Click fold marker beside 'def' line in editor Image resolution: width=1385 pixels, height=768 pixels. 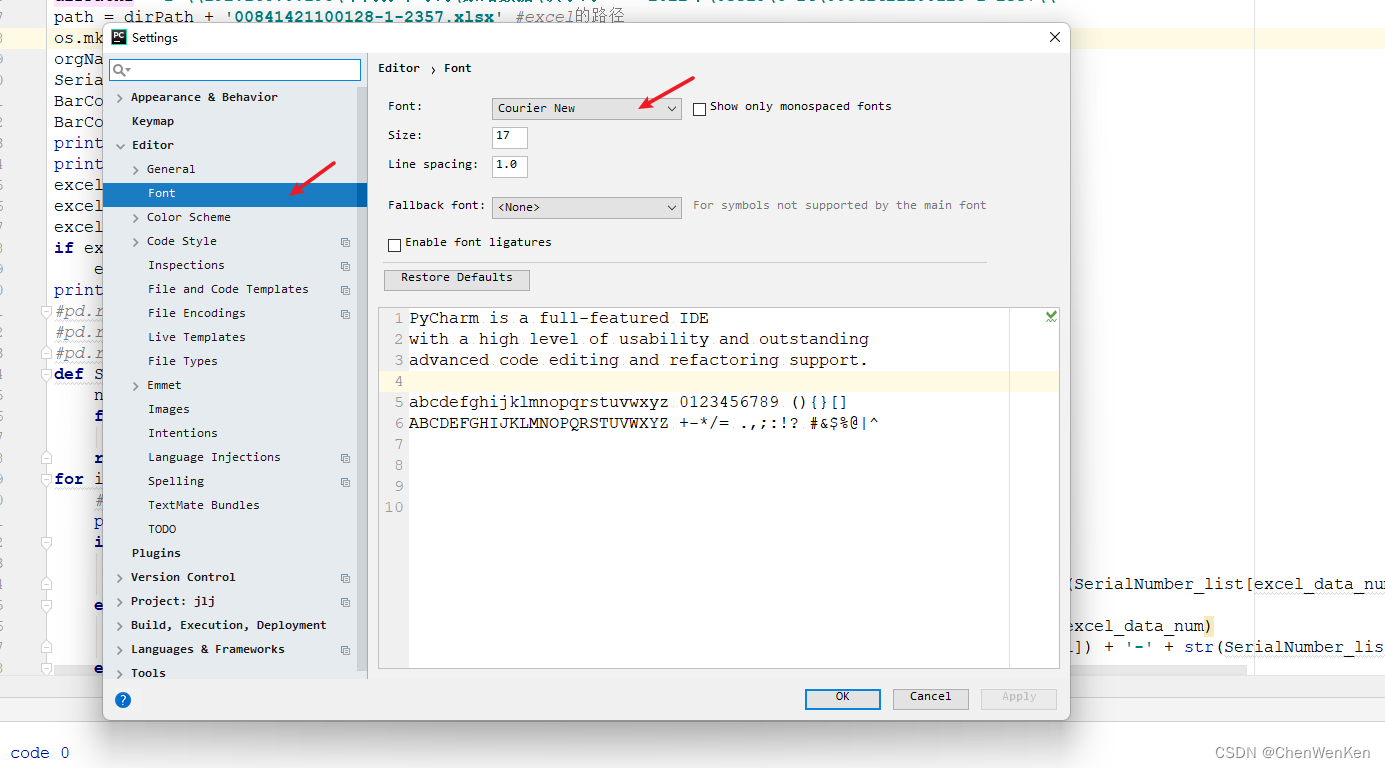(x=46, y=374)
